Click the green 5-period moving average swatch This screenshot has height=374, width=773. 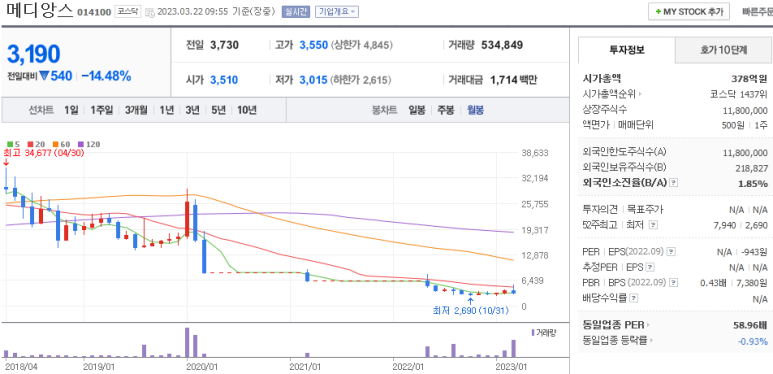pos(9,144)
